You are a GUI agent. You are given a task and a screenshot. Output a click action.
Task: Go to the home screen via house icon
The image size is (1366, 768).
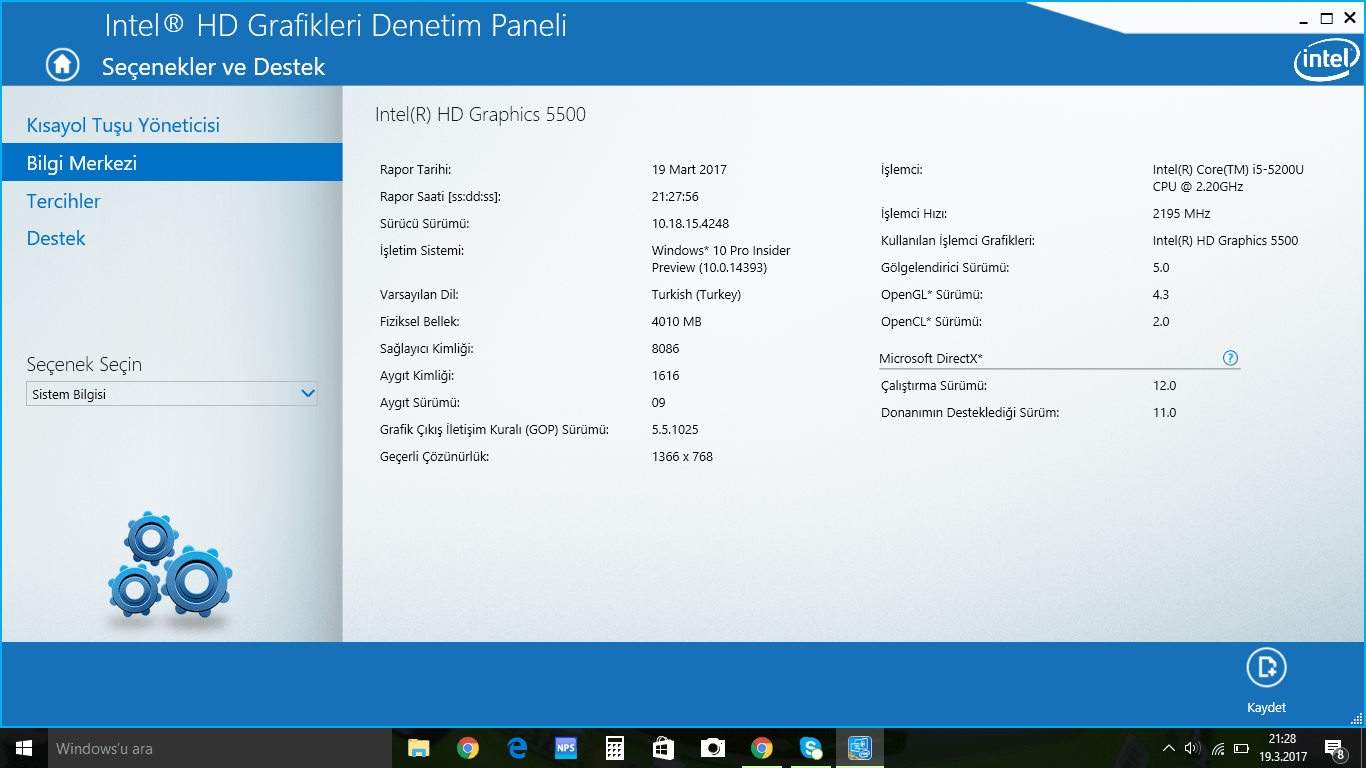(62, 65)
